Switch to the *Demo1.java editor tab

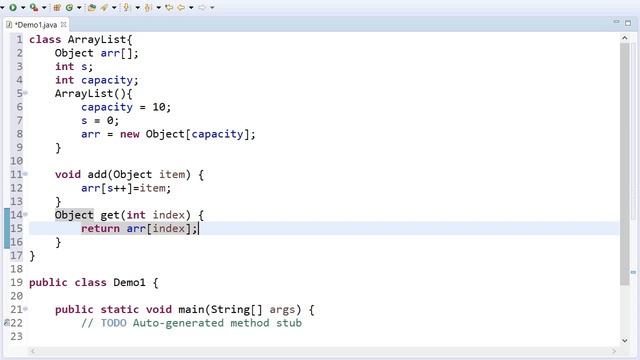click(35, 25)
